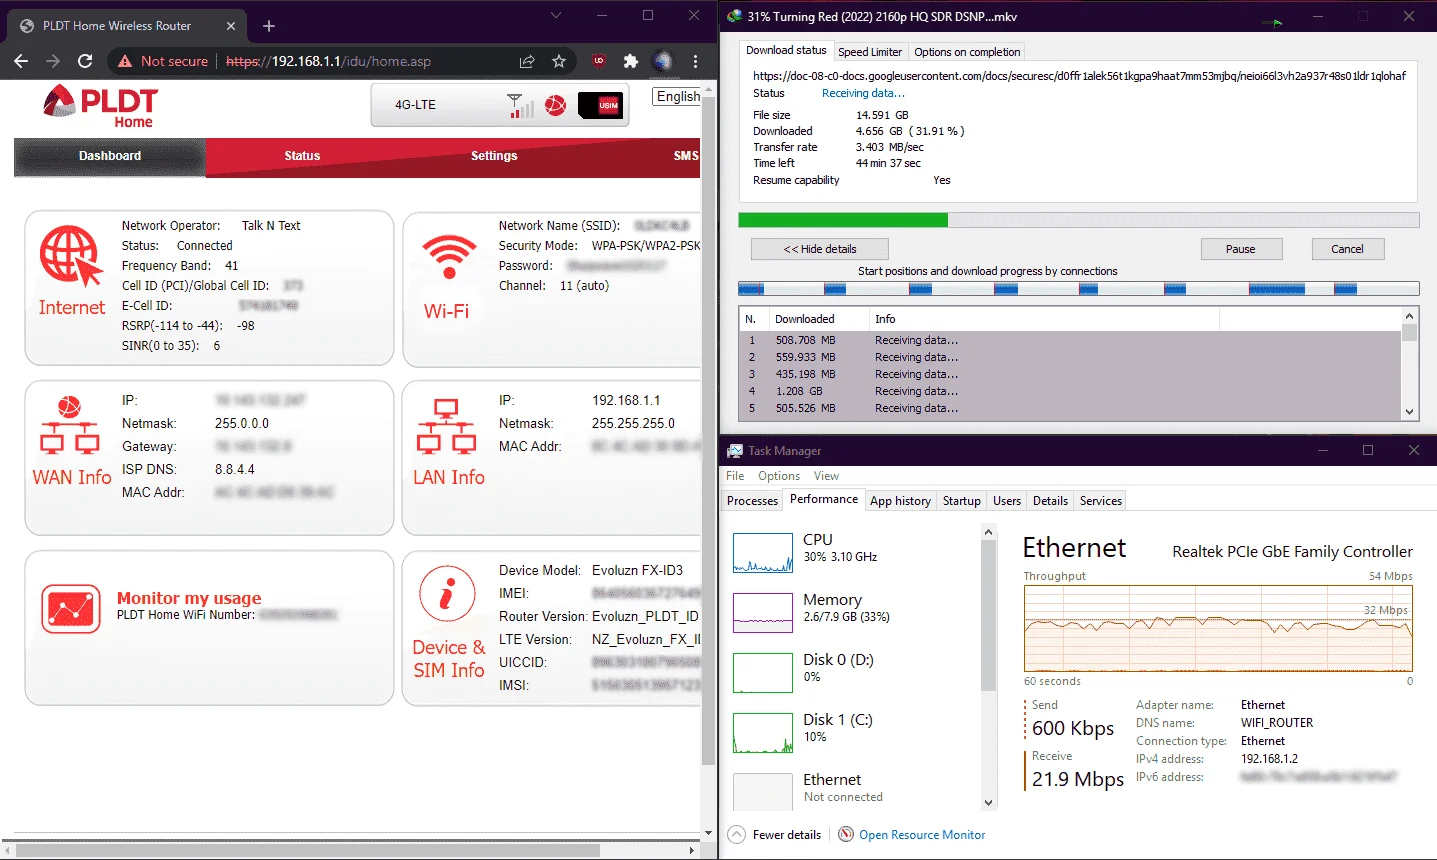
Task: Click the Wi-Fi signal icon
Action: (x=449, y=256)
